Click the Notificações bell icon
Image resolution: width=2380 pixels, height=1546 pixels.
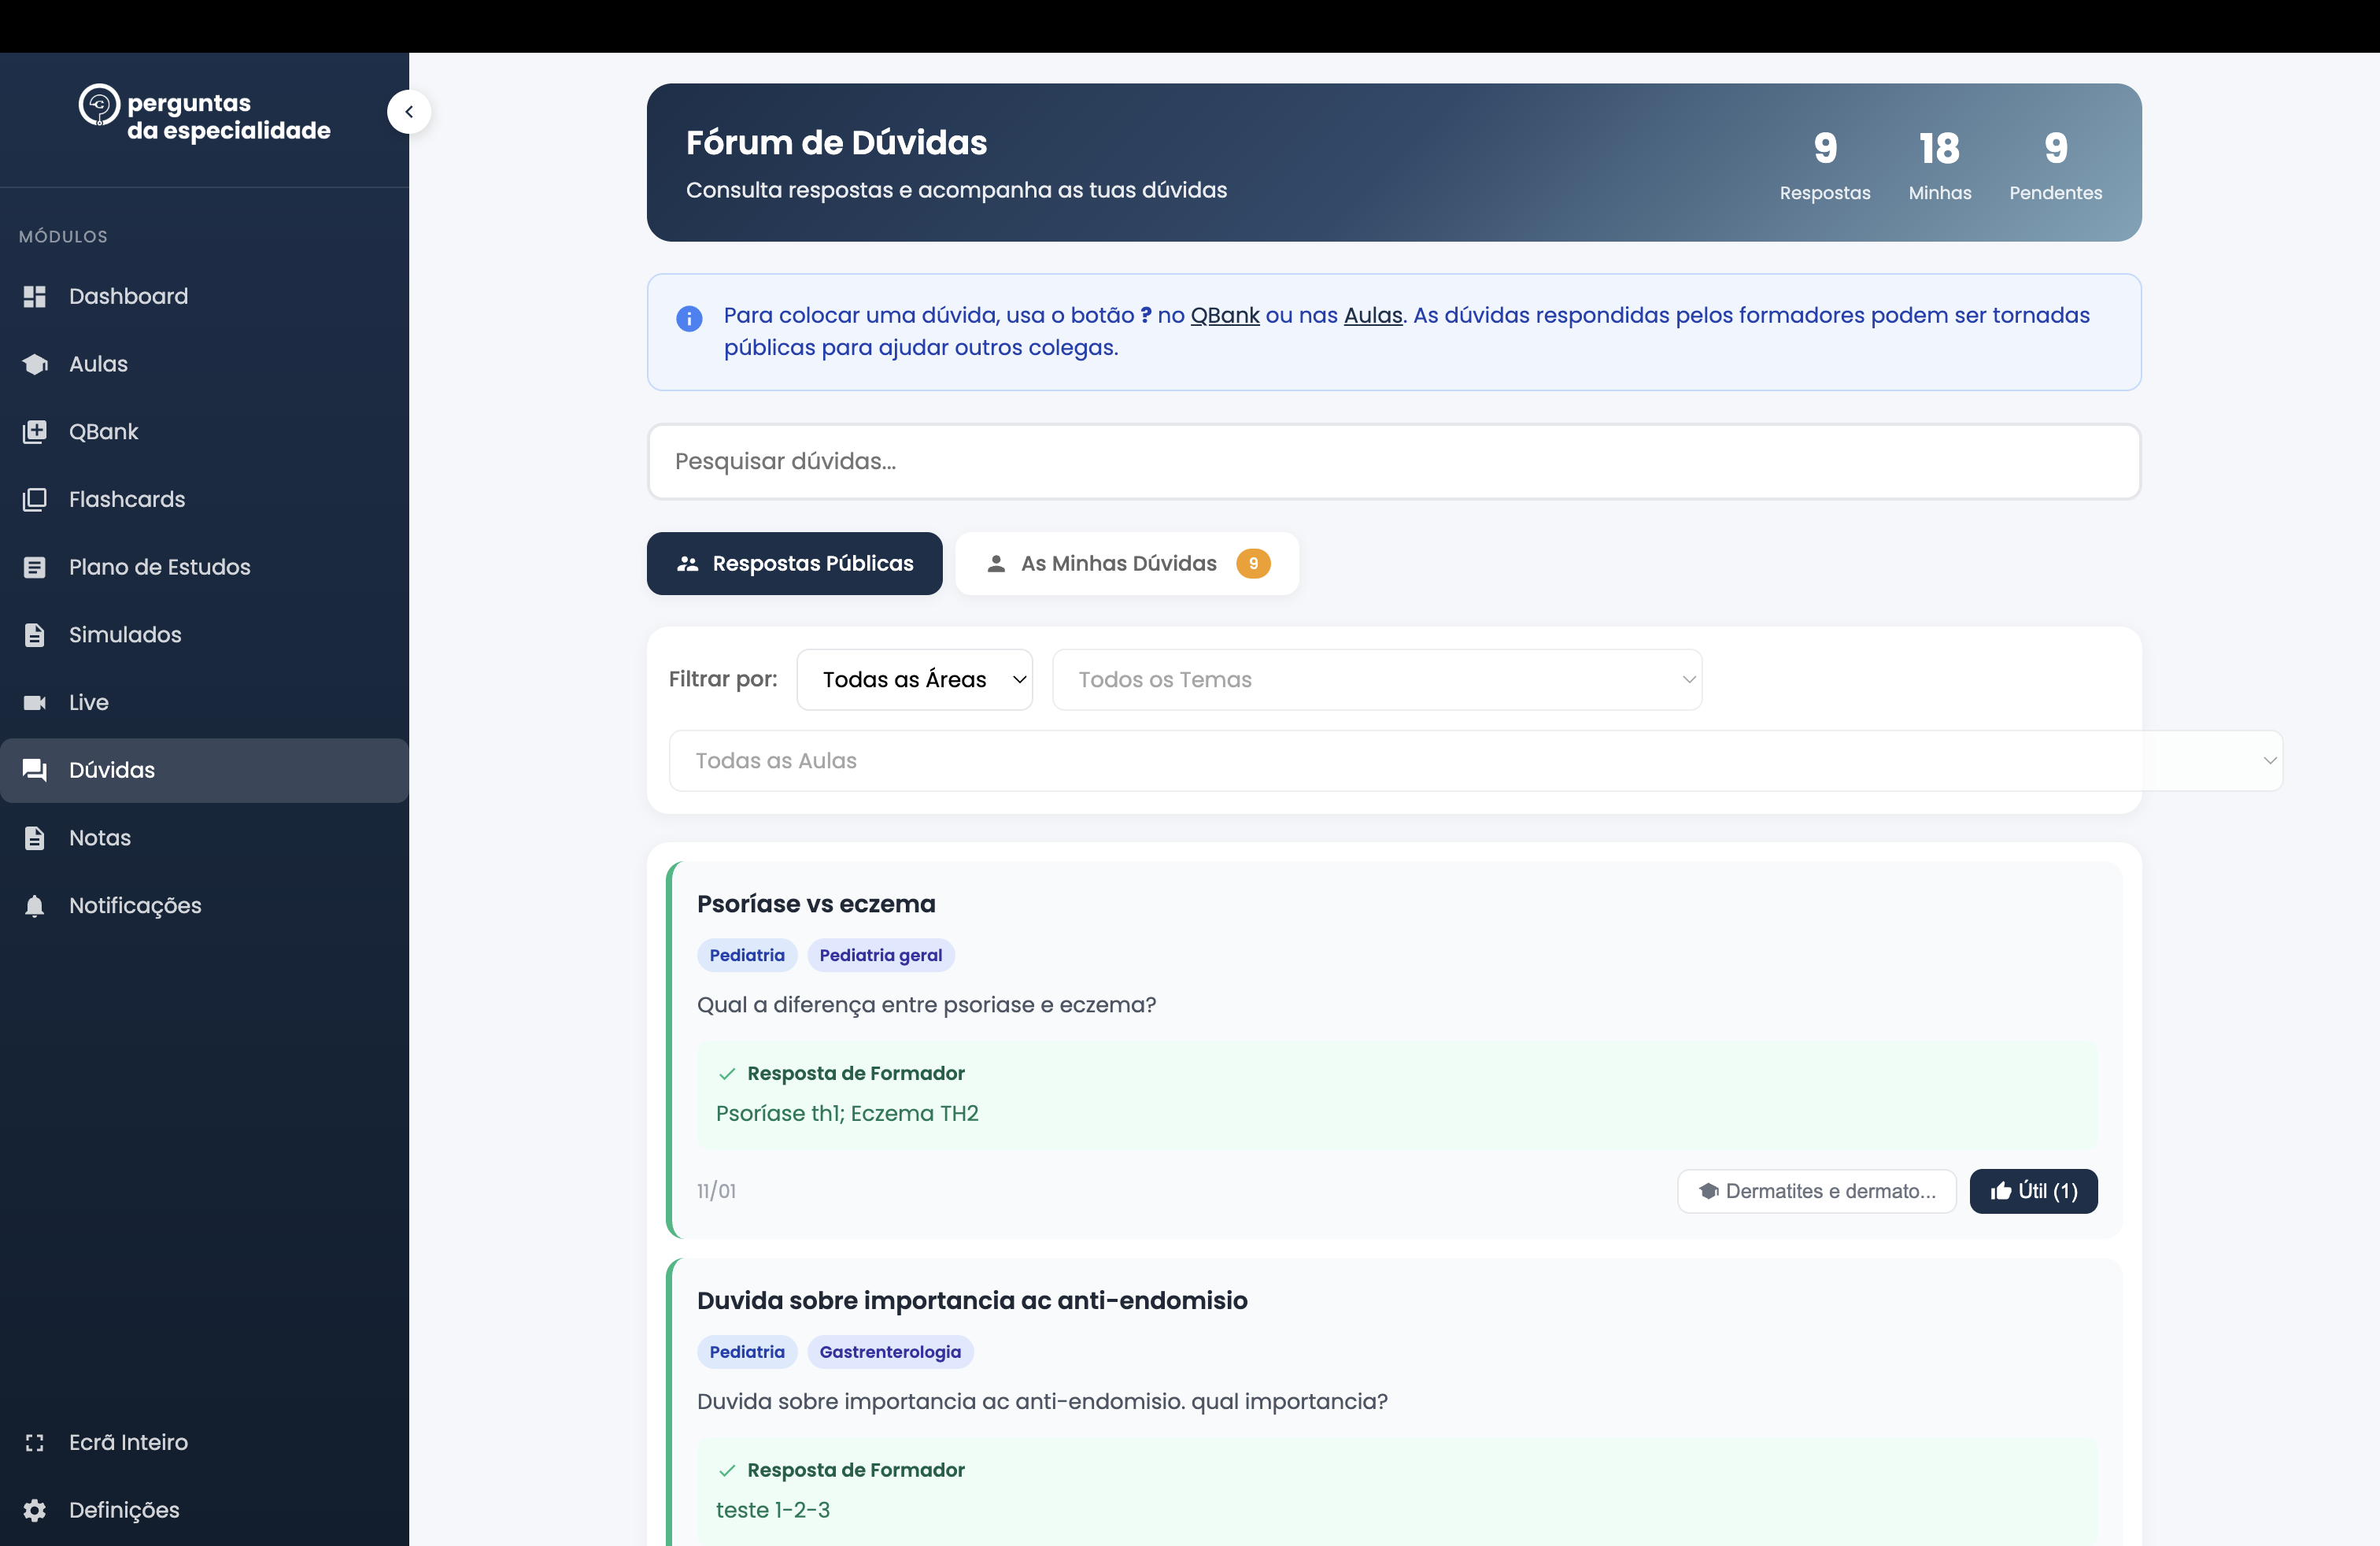click(x=35, y=905)
